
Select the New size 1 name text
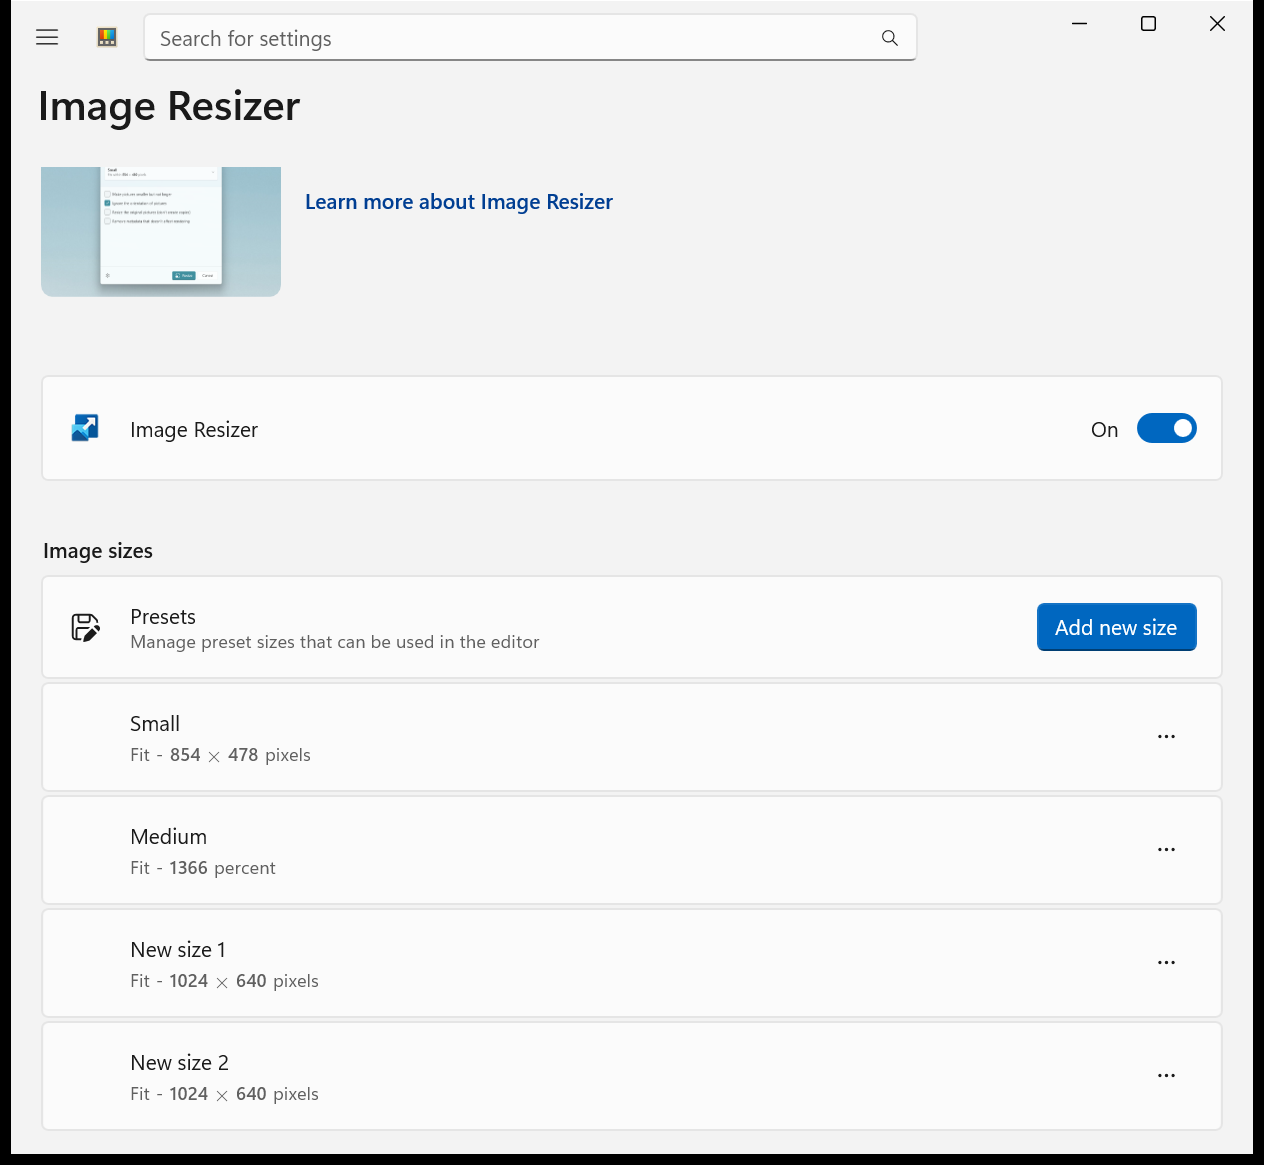[178, 950]
